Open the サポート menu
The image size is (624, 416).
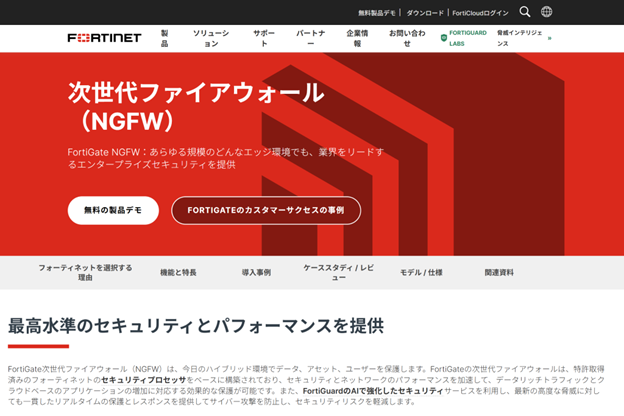(264, 38)
